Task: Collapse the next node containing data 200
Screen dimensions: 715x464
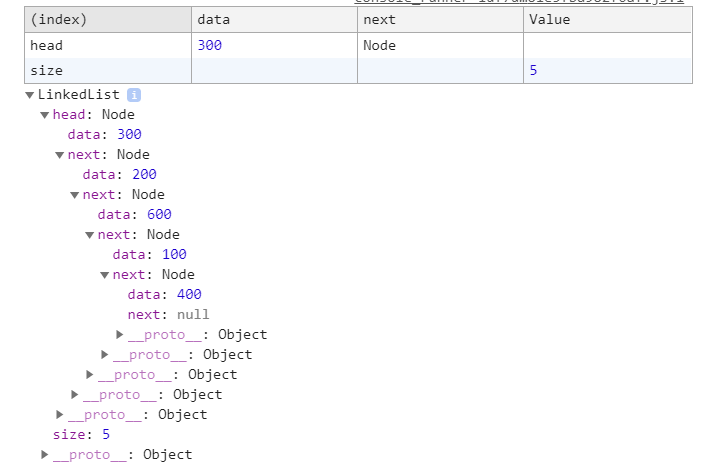Action: pos(60,155)
